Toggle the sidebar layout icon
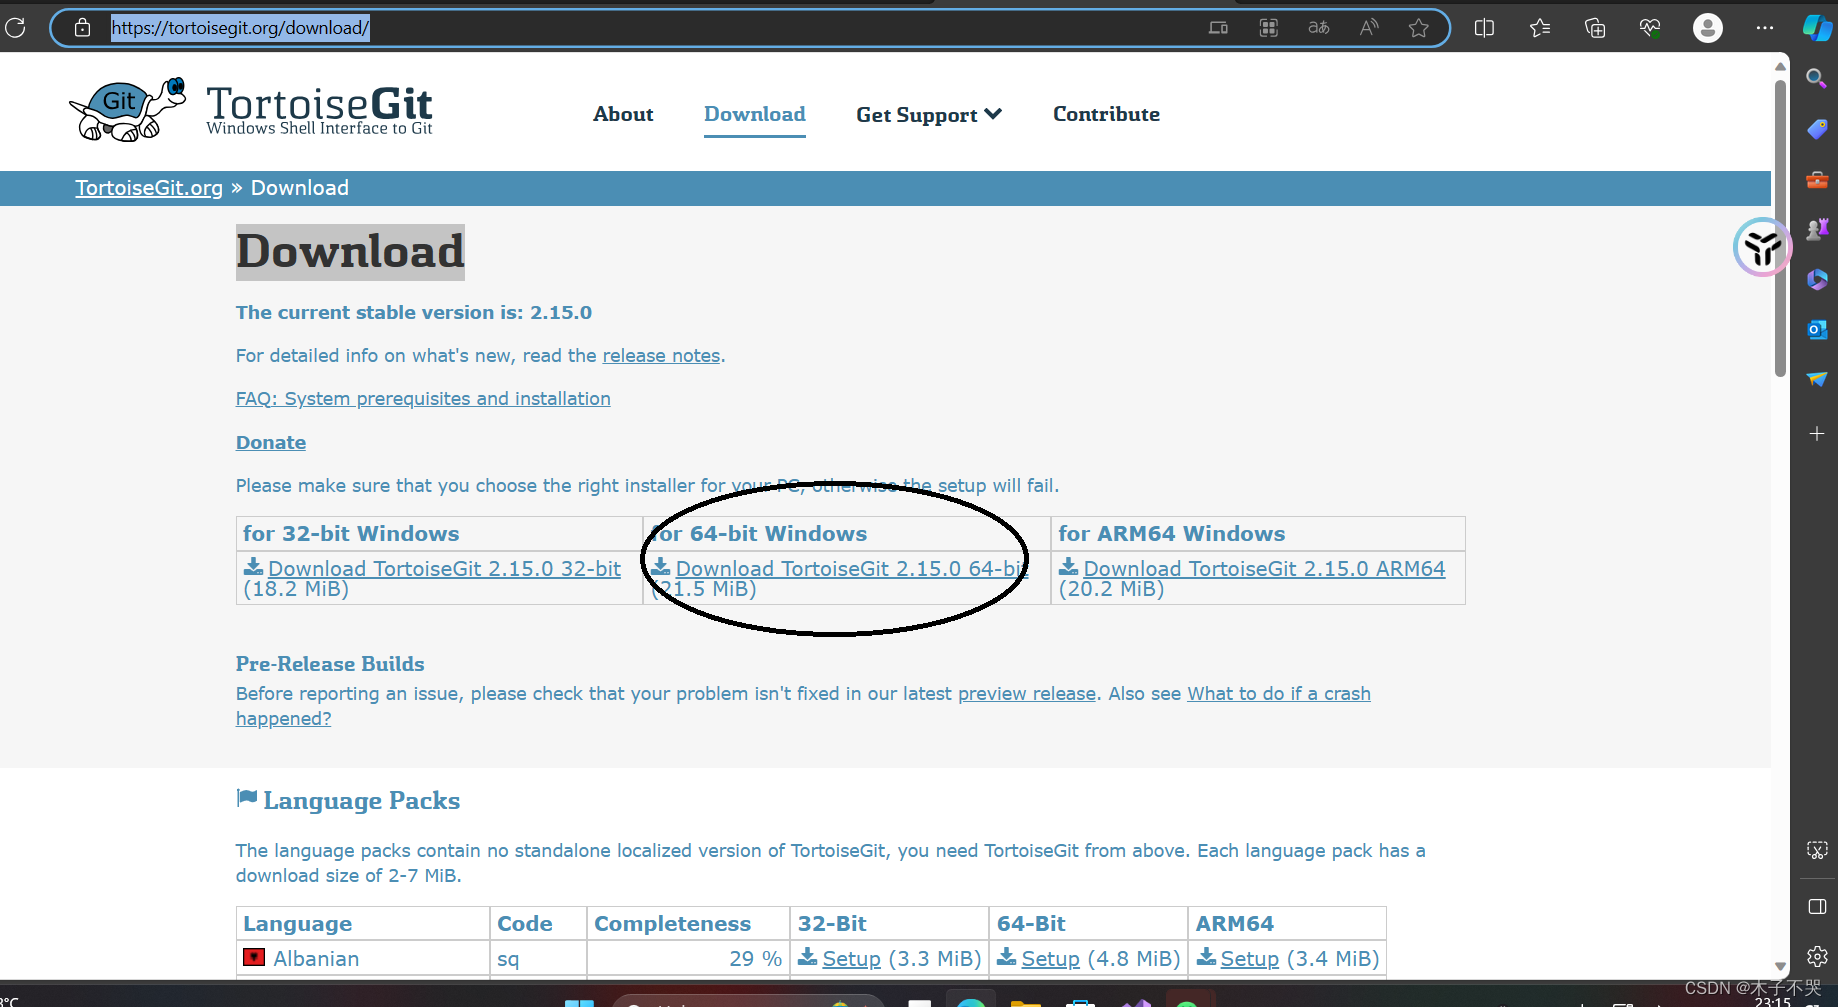This screenshot has height=1007, width=1838. coord(1817,906)
